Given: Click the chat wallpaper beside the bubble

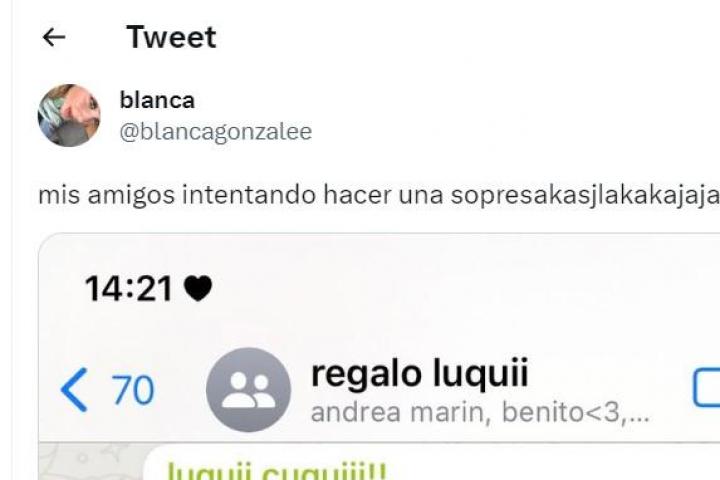Looking at the screenshot, I should tap(90, 462).
